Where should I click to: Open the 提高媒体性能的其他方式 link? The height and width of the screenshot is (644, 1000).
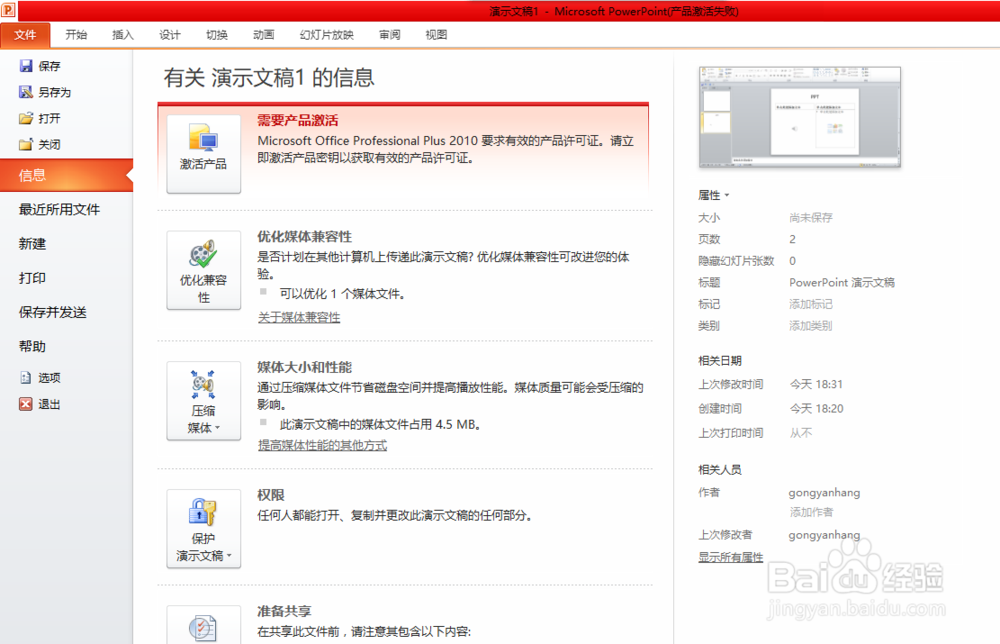[x=323, y=445]
